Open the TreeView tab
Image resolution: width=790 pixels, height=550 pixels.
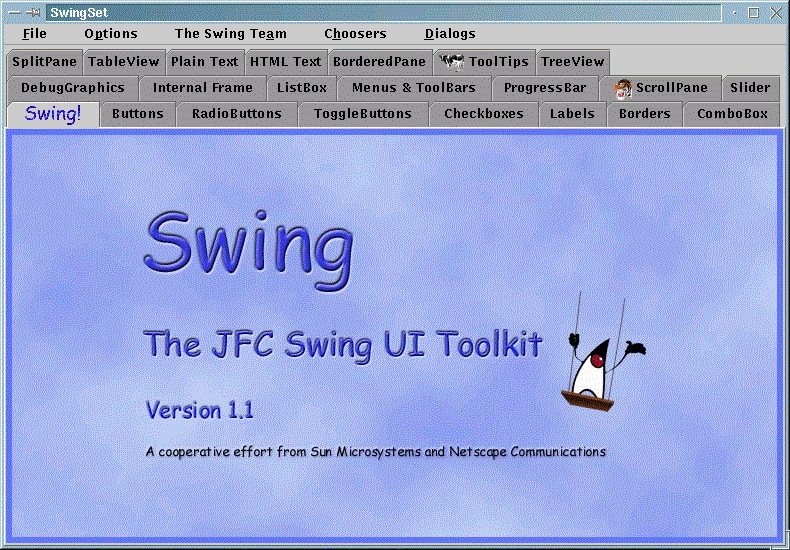tap(572, 62)
